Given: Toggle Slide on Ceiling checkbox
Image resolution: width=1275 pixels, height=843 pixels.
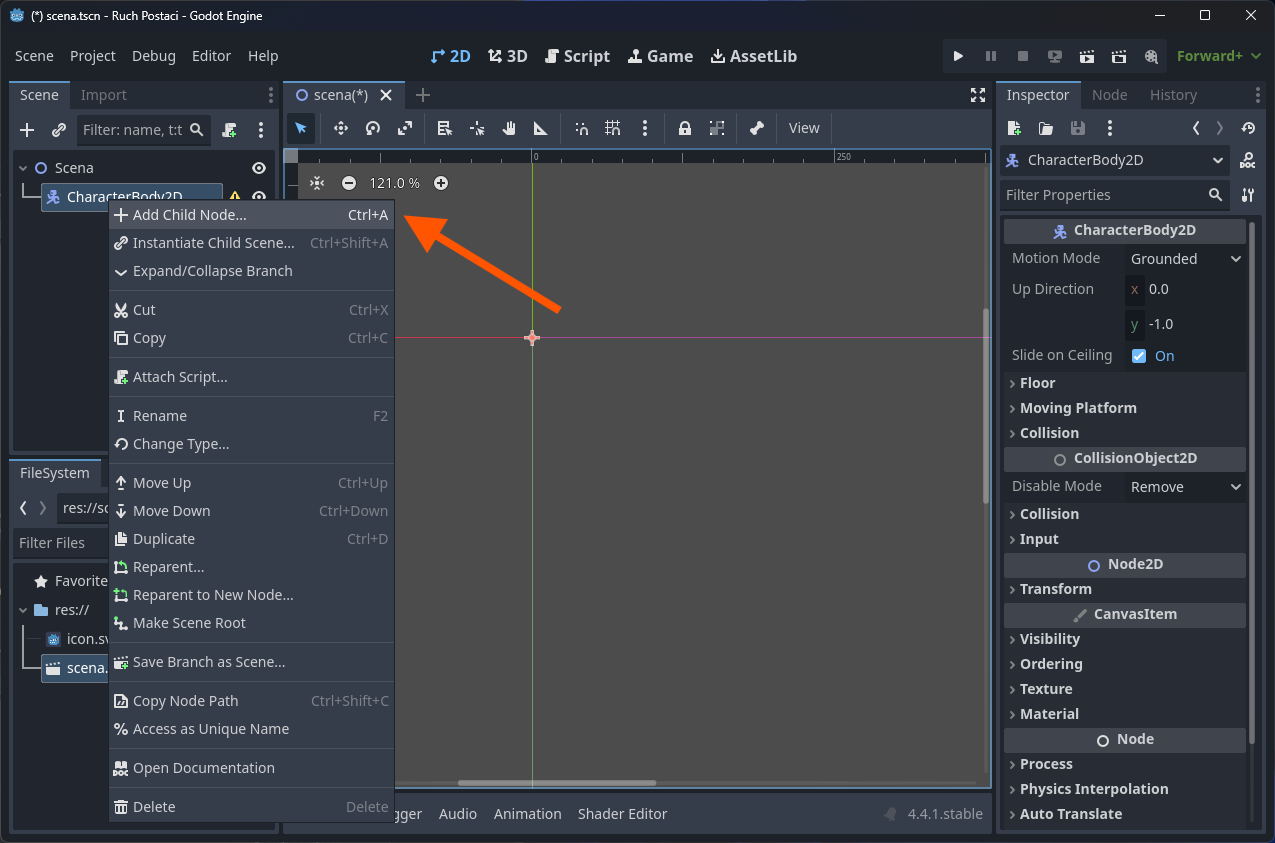Looking at the screenshot, I should (1139, 356).
